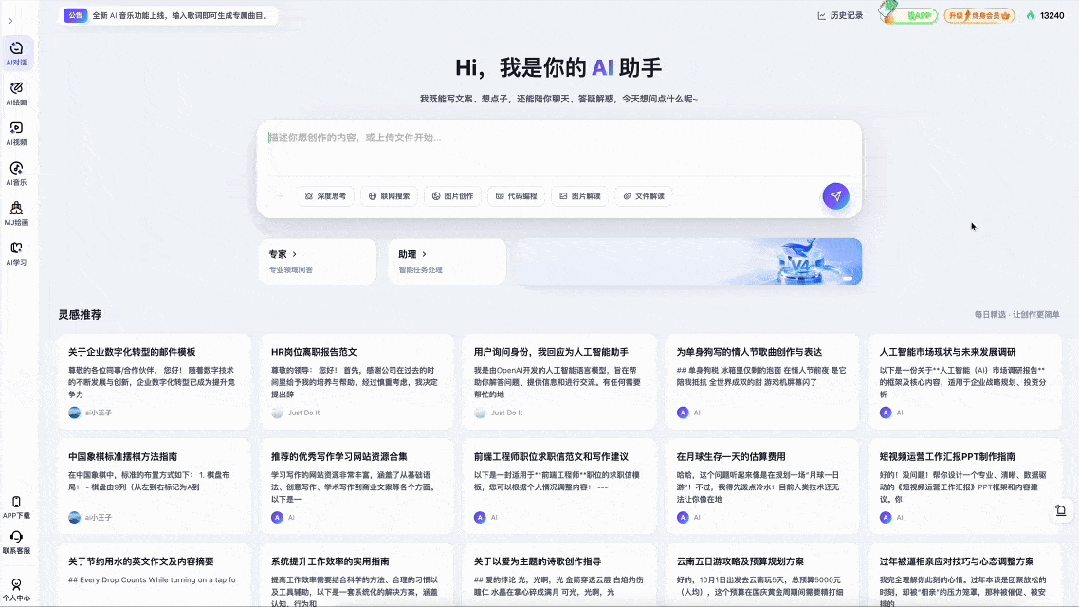Open the AI视频 video section
This screenshot has height=607, width=1079.
[x=17, y=134]
